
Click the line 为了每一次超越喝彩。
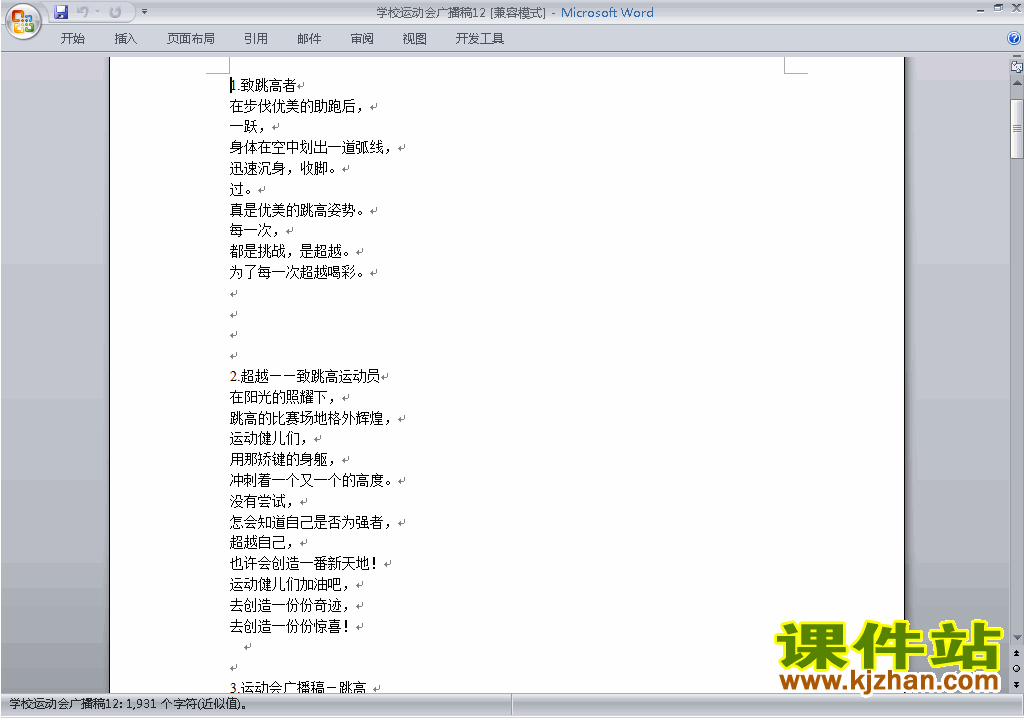296,272
